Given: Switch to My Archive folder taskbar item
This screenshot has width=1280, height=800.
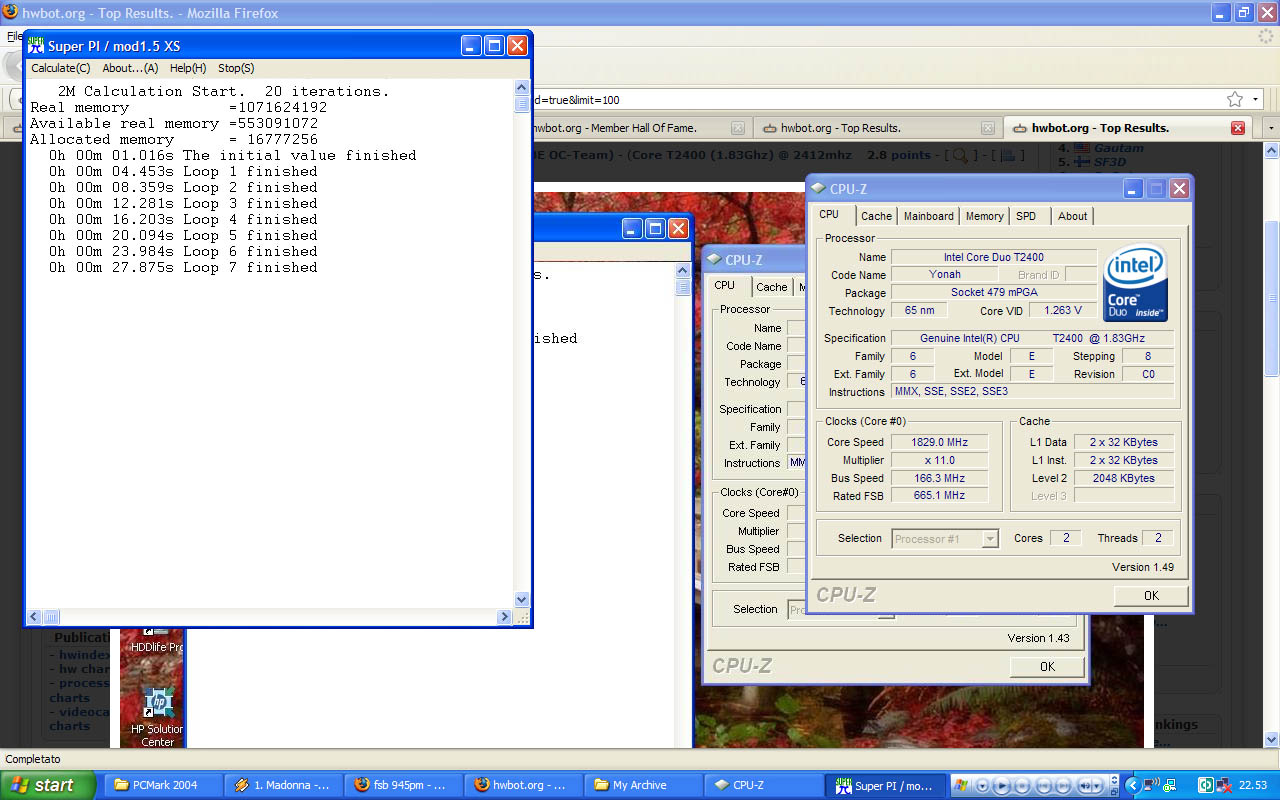Looking at the screenshot, I should point(643,785).
